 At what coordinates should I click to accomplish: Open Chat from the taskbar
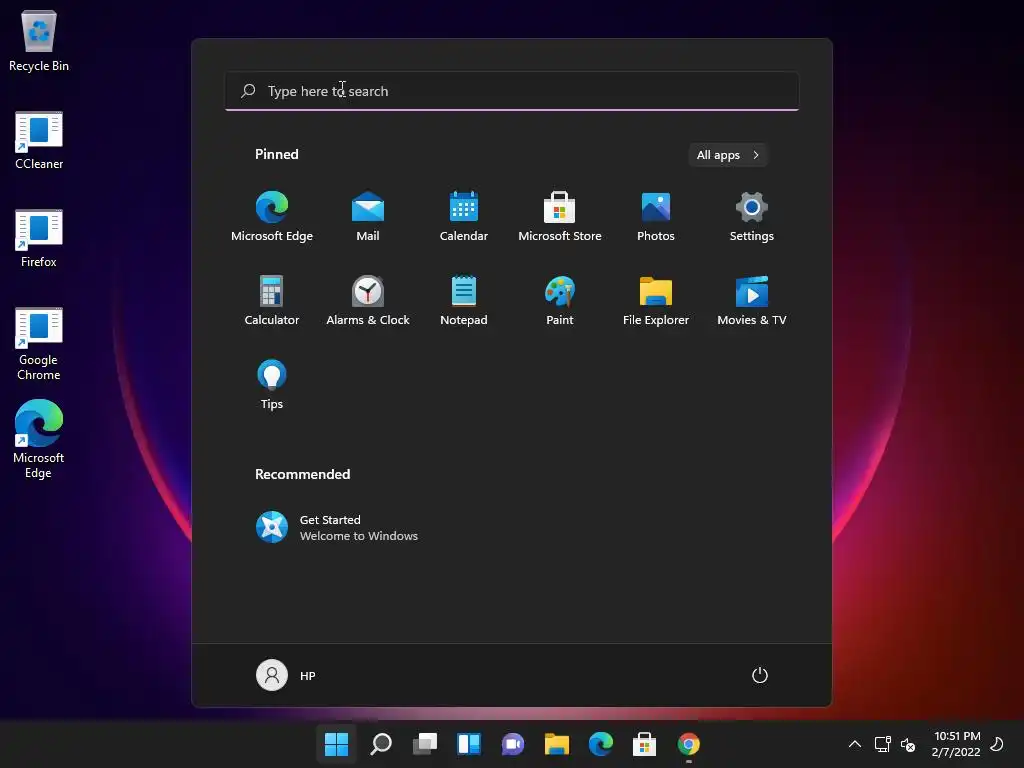[x=513, y=744]
